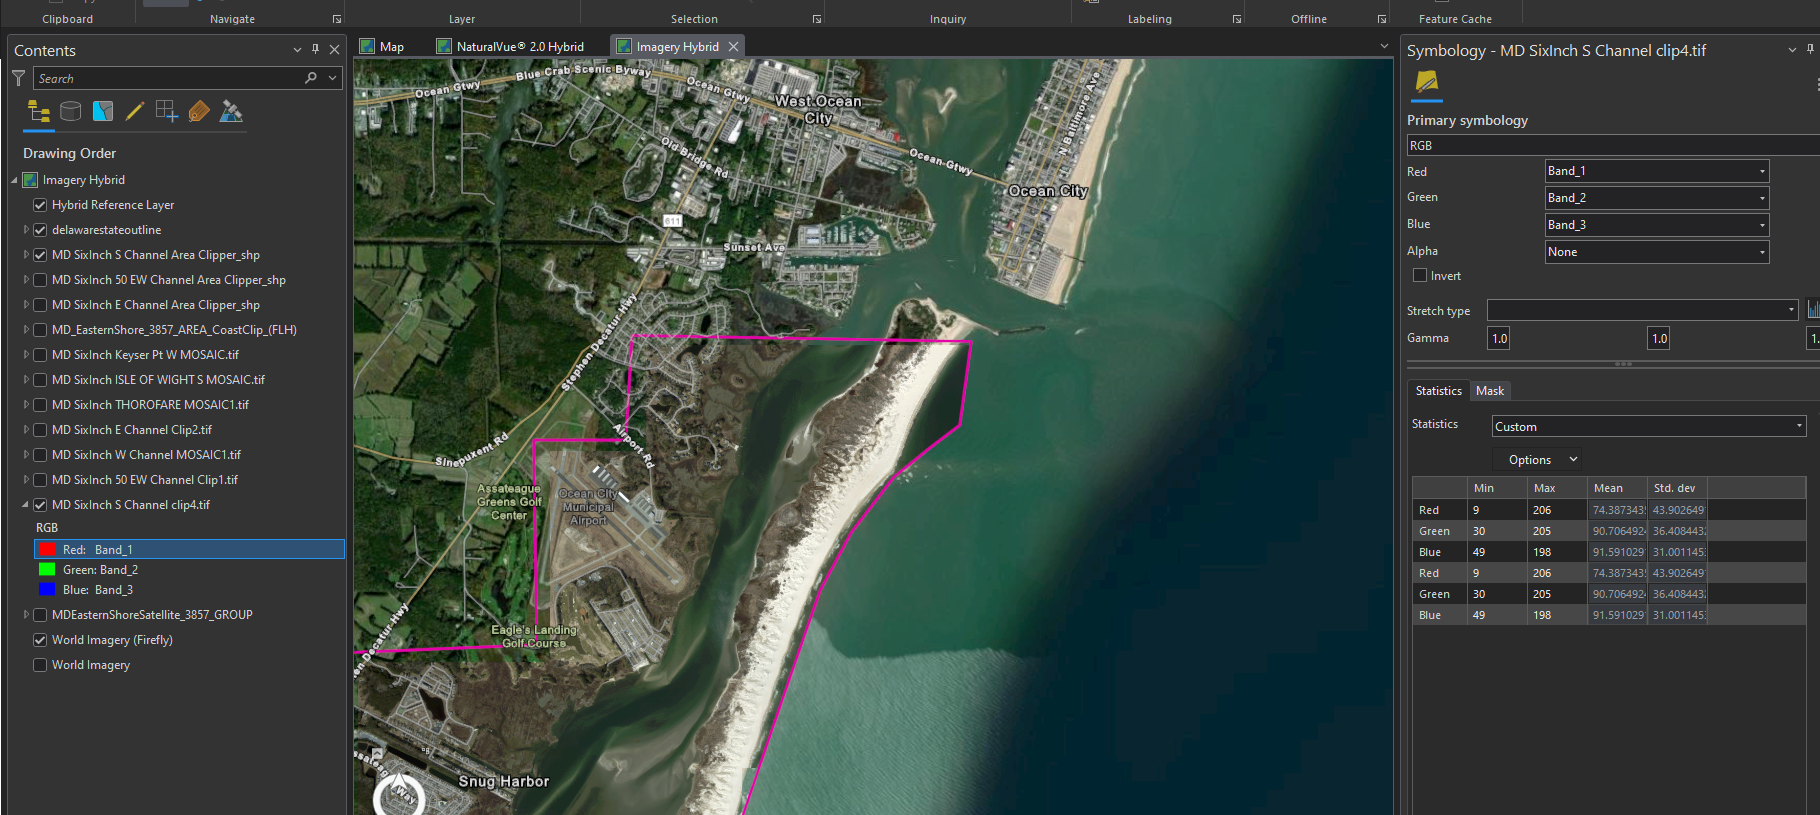The height and width of the screenshot is (815, 1820).
Task: Open the Green band dropdown
Action: (1657, 198)
